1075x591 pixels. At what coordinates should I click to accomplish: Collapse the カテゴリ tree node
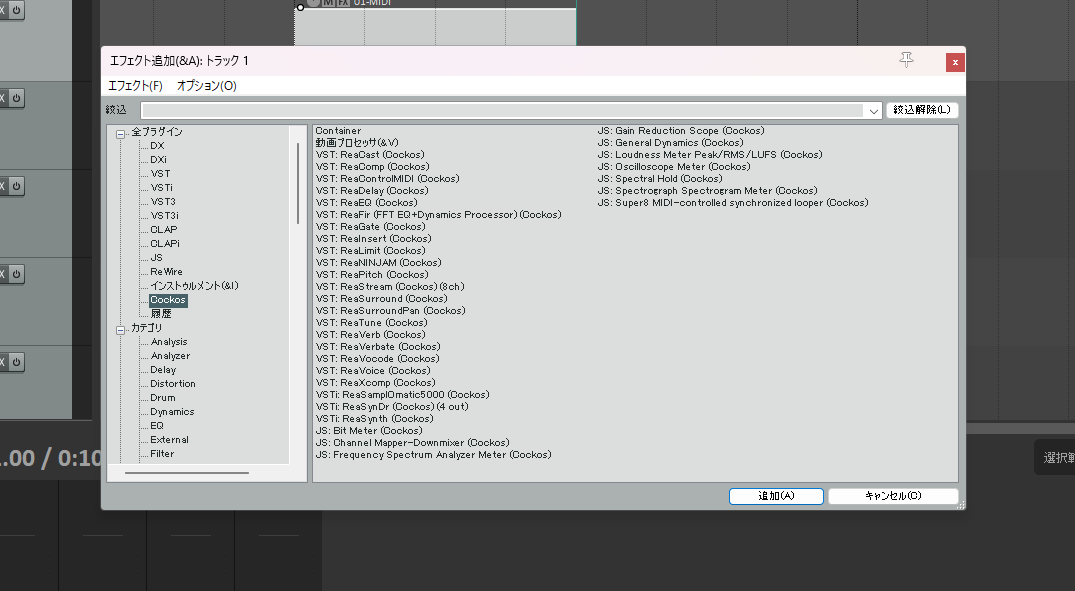coord(121,330)
